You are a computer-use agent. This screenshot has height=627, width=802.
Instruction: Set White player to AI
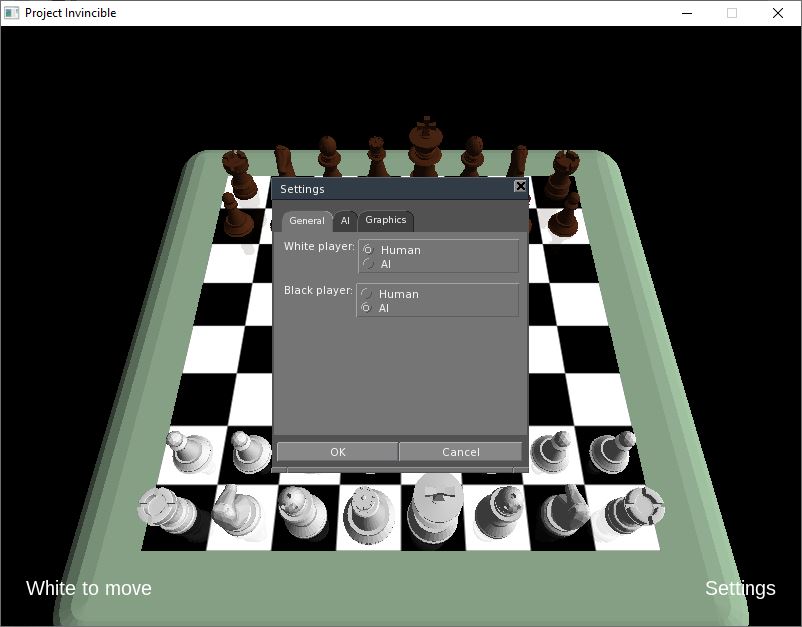[368, 264]
